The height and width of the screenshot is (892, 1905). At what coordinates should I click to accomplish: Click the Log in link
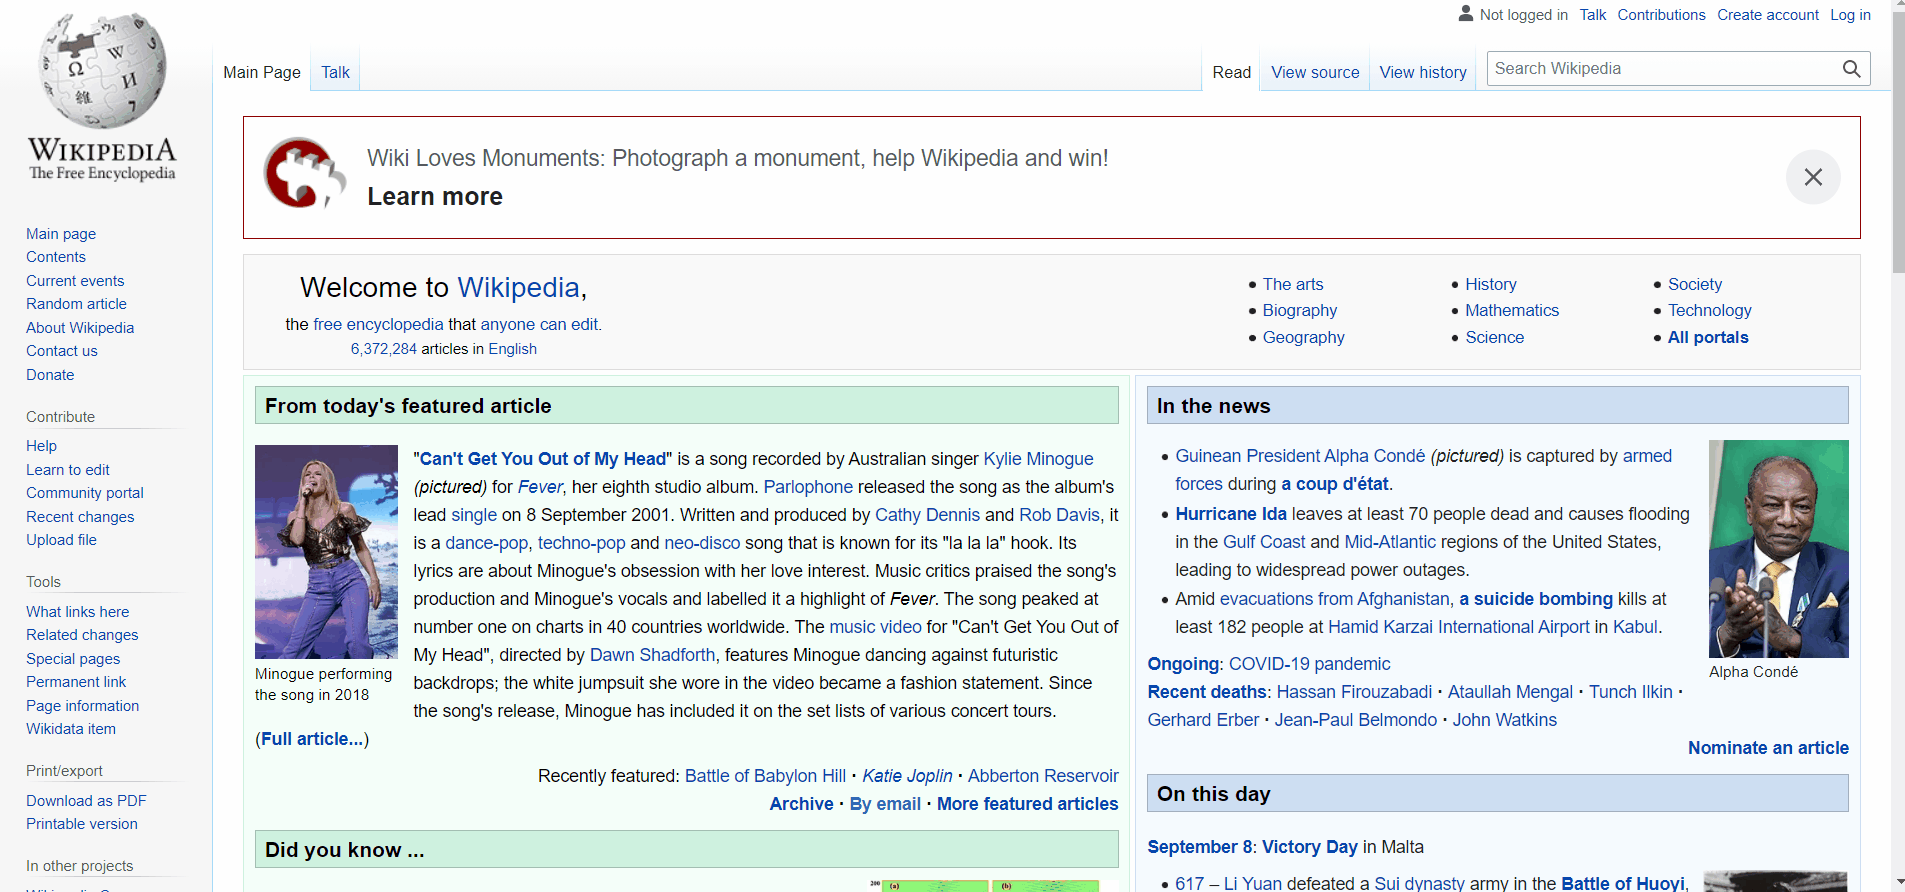(1850, 15)
